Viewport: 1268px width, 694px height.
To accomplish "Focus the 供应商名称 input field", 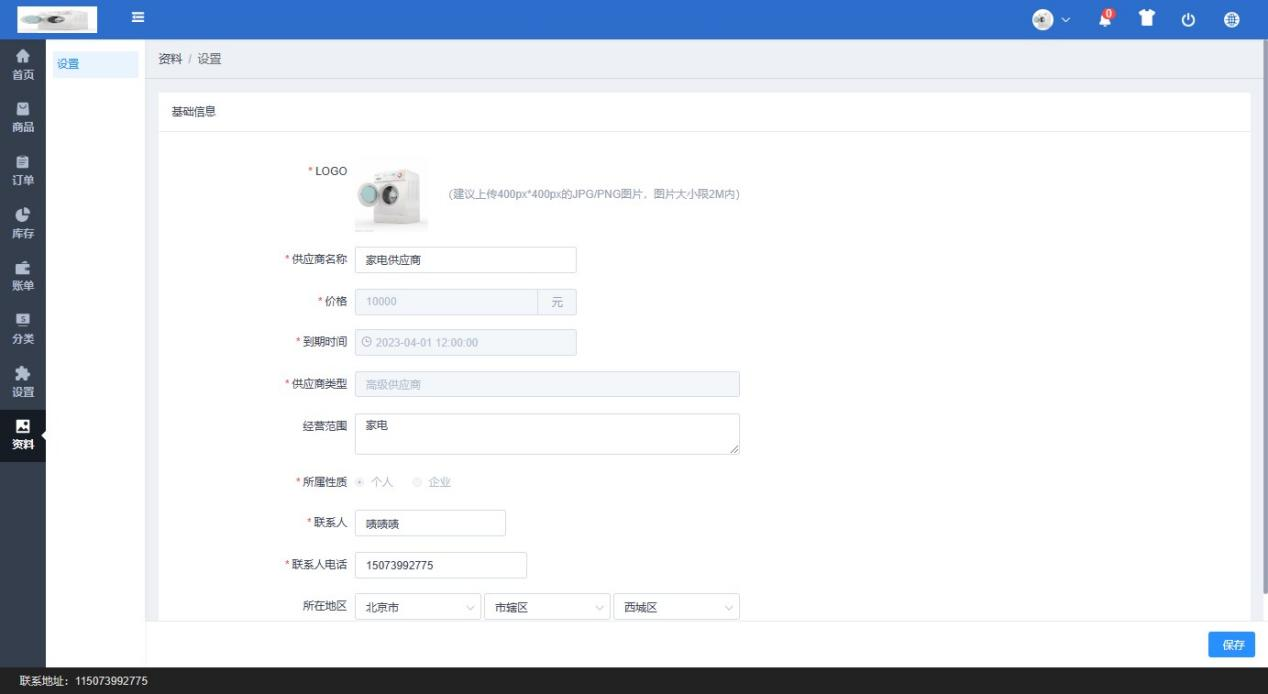I will [466, 260].
